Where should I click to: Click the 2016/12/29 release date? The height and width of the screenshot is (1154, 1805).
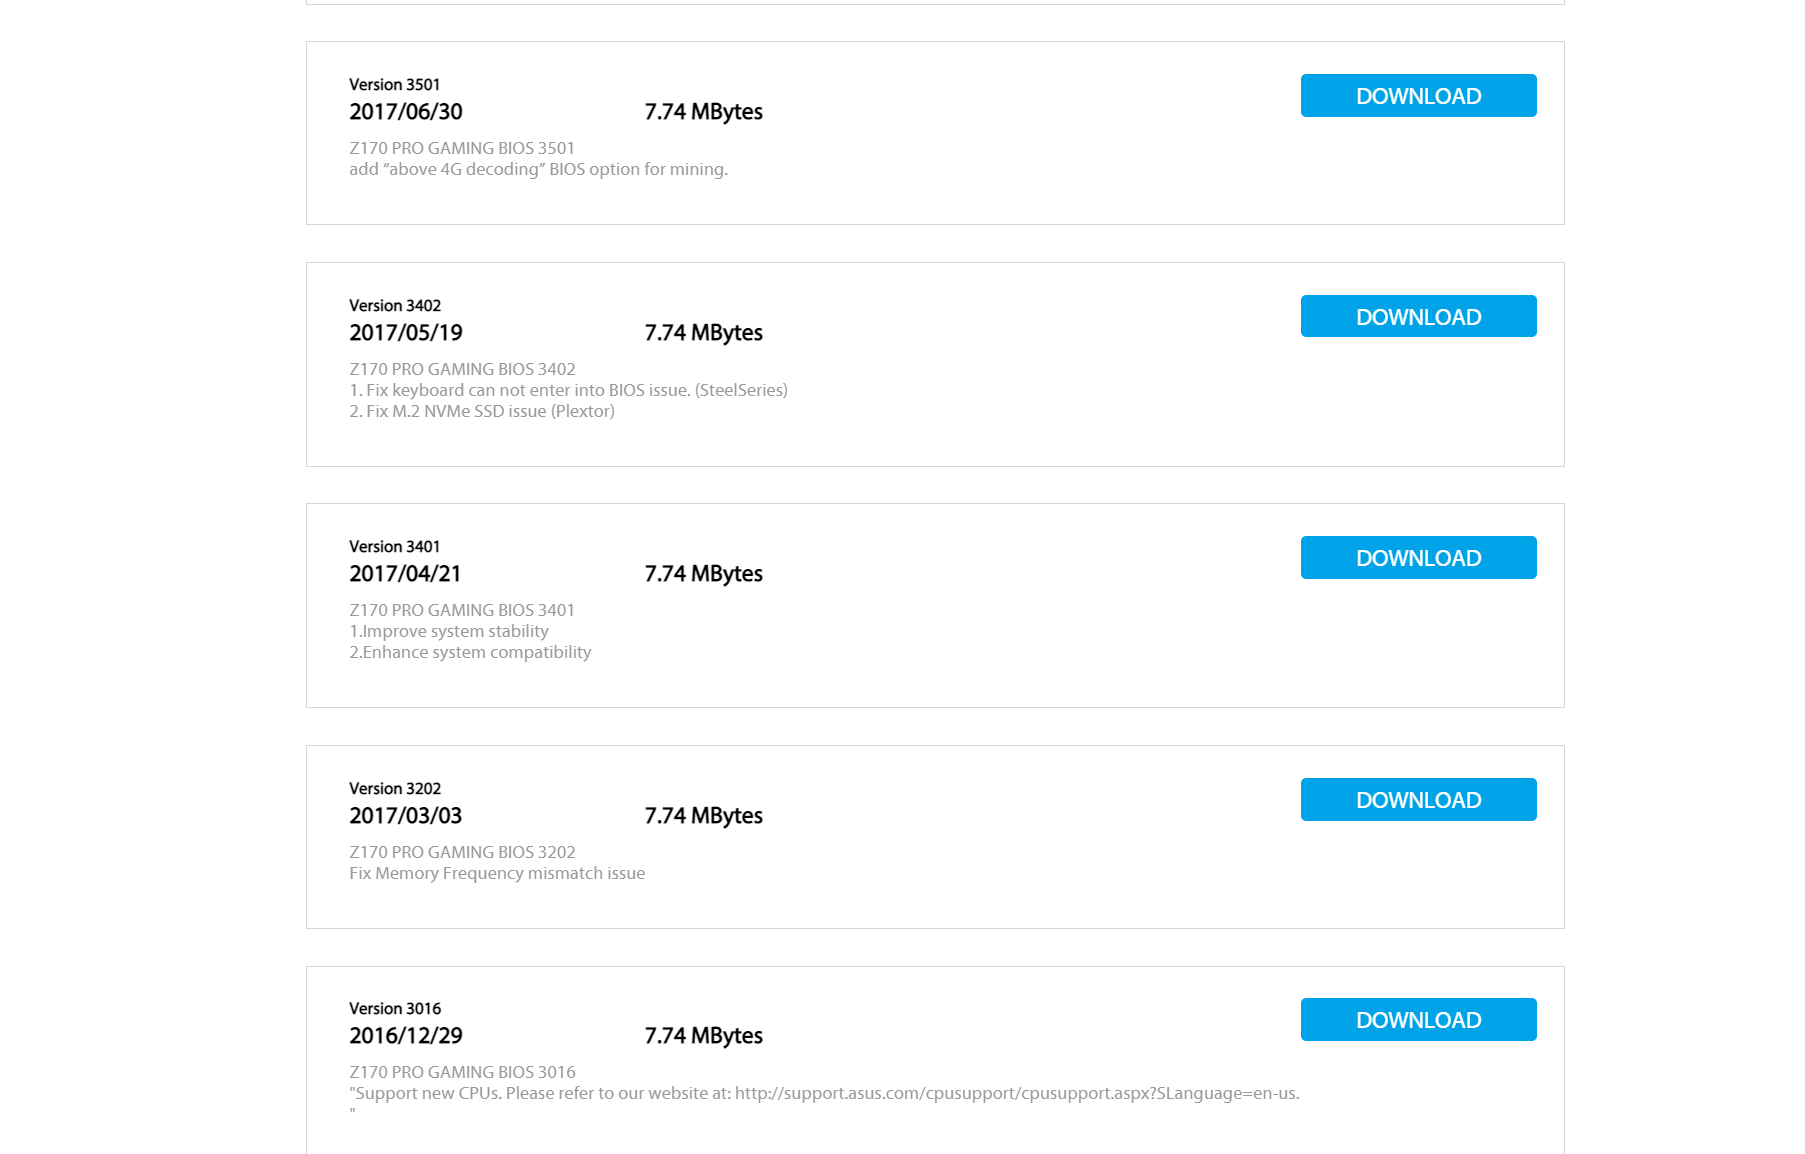(x=405, y=1036)
